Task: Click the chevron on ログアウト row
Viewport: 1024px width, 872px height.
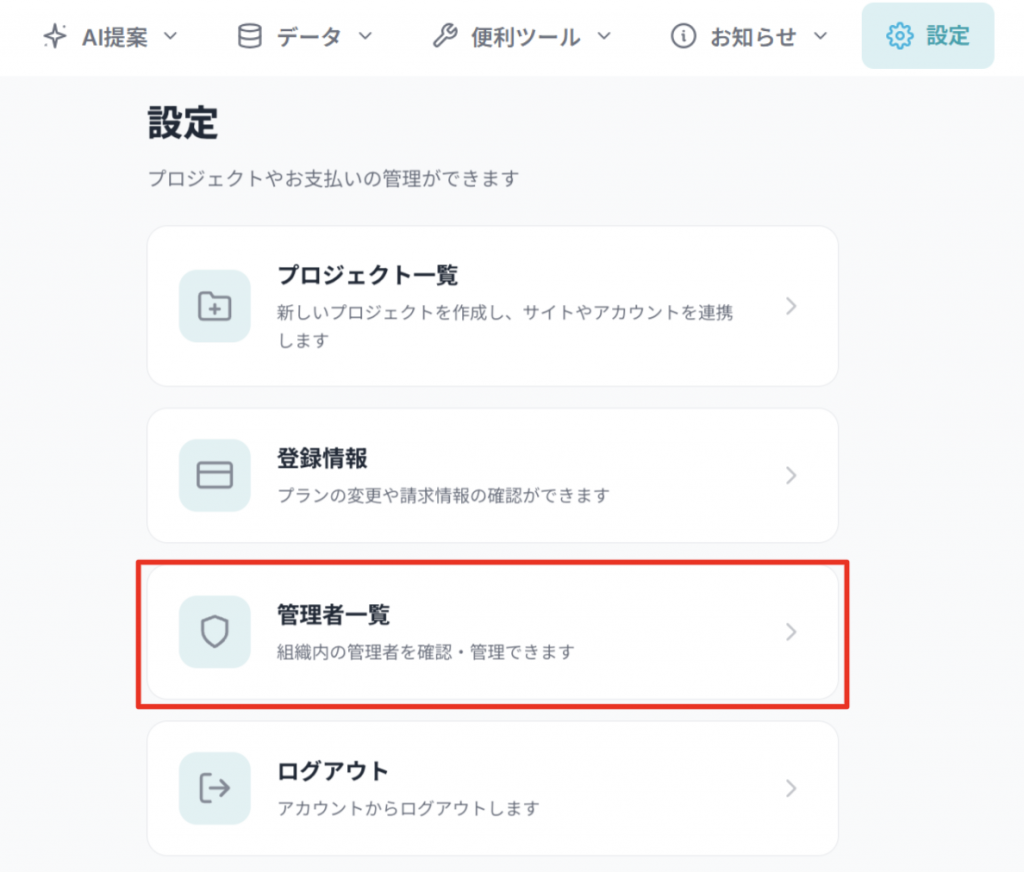Action: coord(791,788)
